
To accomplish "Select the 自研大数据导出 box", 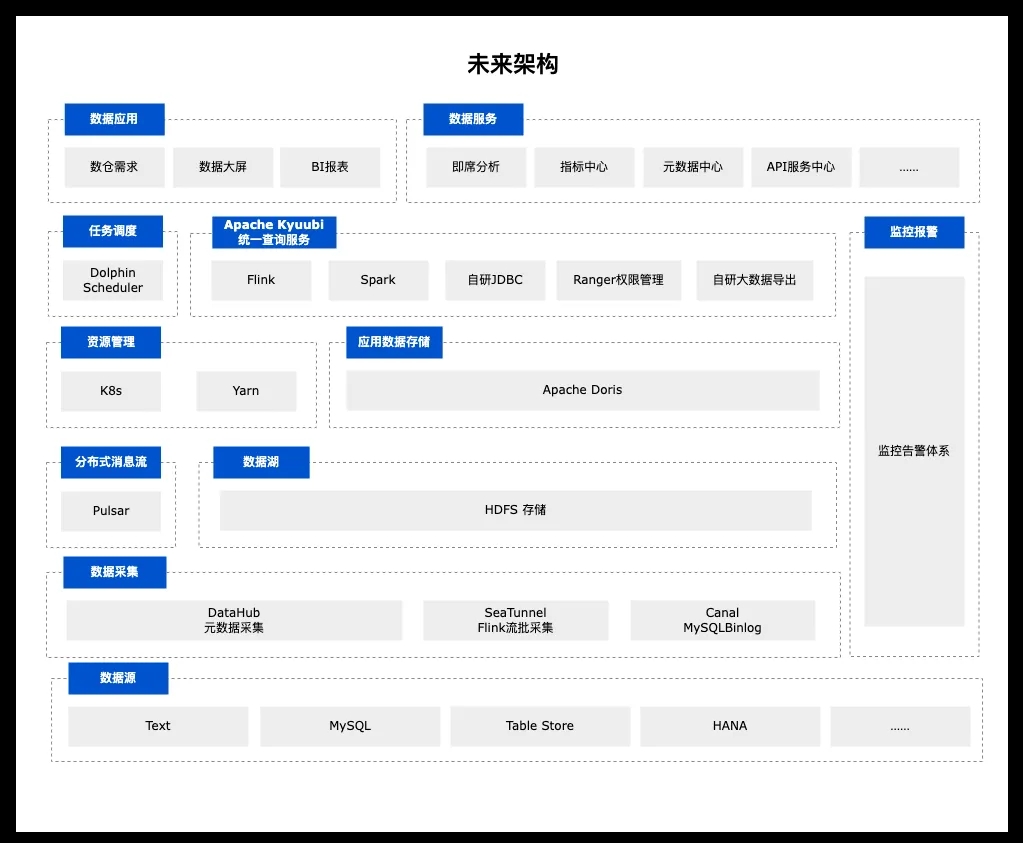I will pos(755,280).
